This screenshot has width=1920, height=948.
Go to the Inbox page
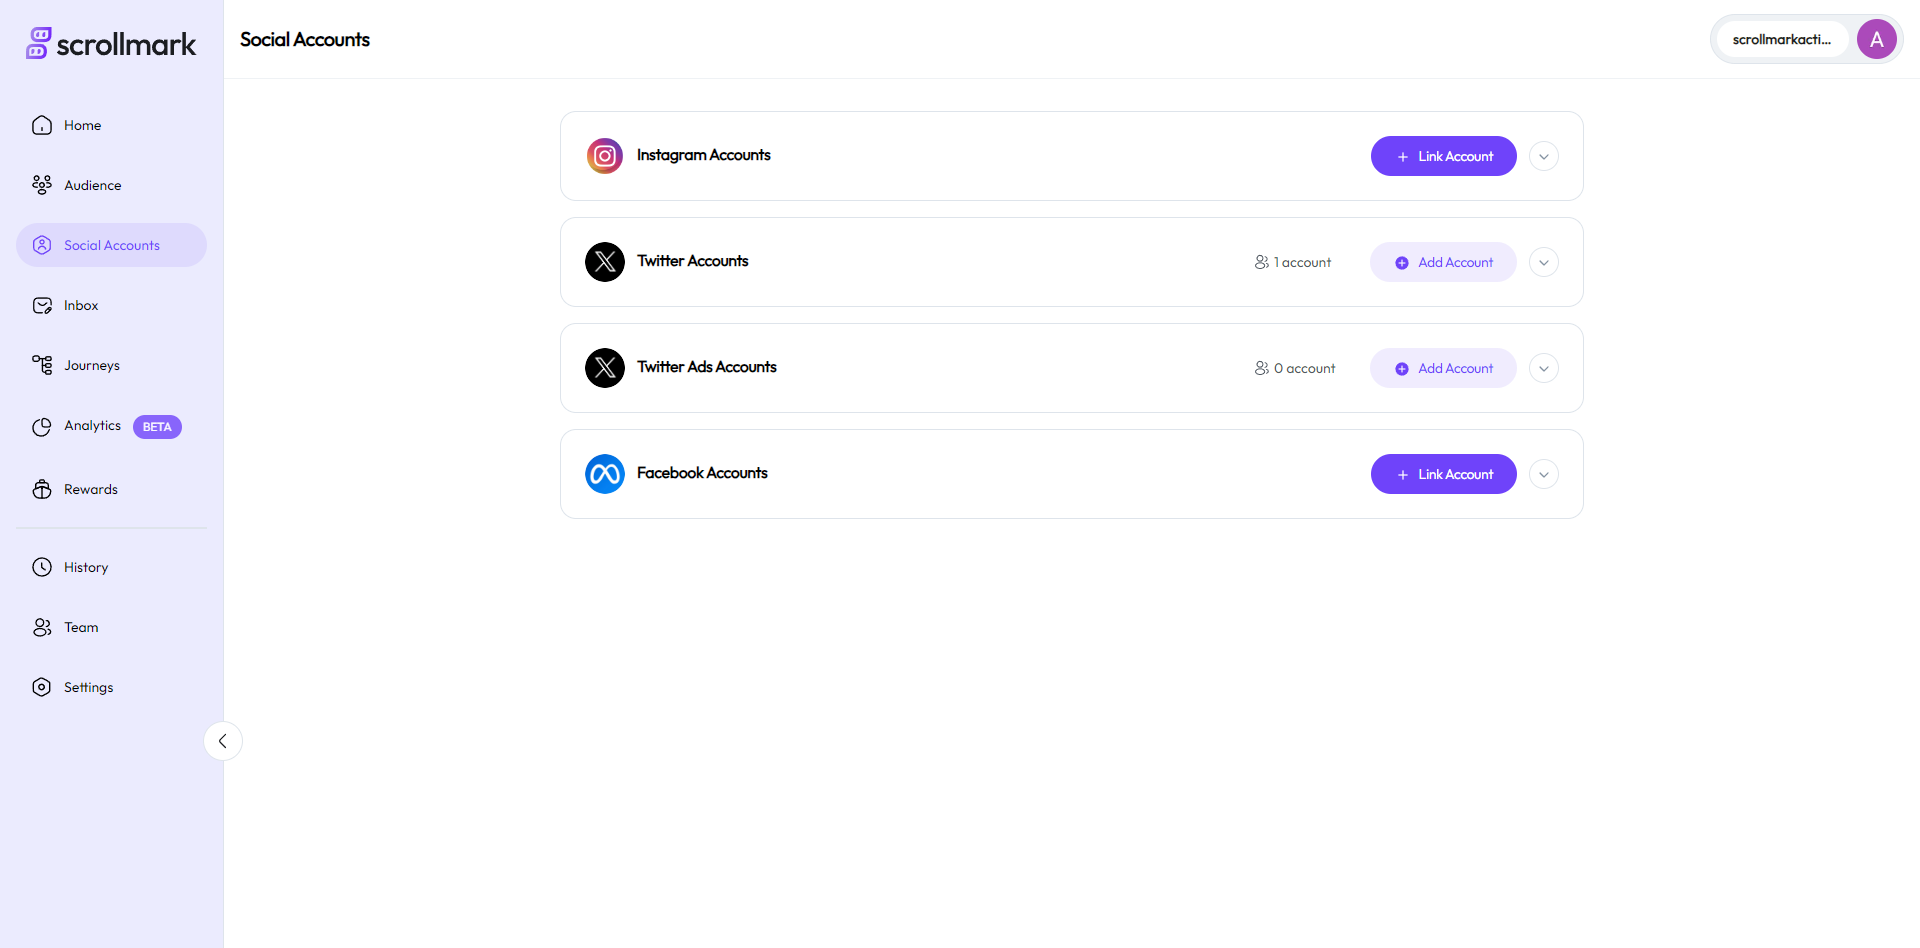click(81, 305)
